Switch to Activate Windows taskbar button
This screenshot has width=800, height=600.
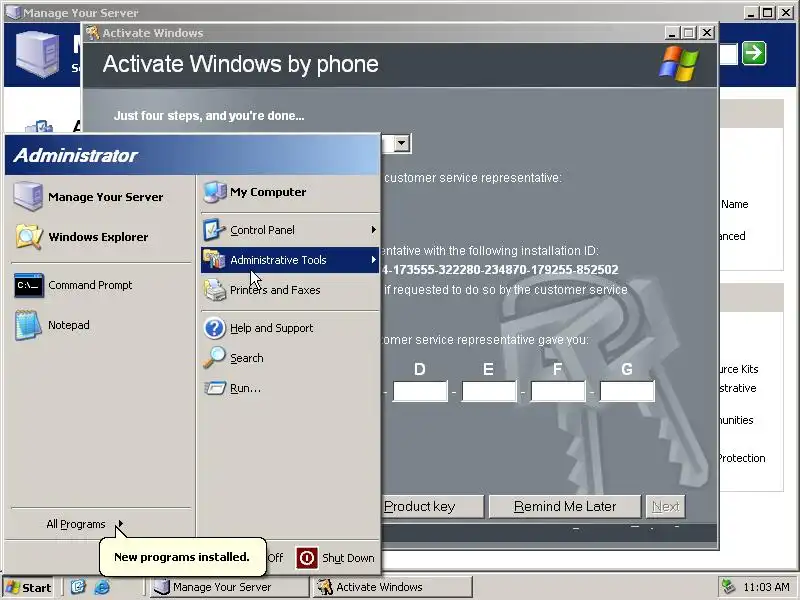pyautogui.click(x=392, y=587)
